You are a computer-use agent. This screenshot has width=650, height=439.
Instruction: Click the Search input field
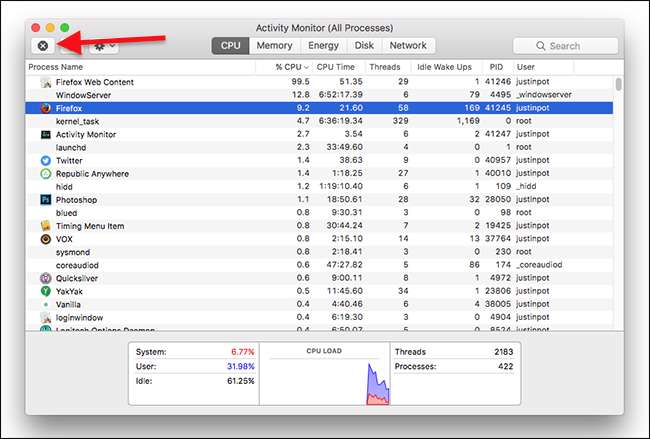(x=565, y=46)
